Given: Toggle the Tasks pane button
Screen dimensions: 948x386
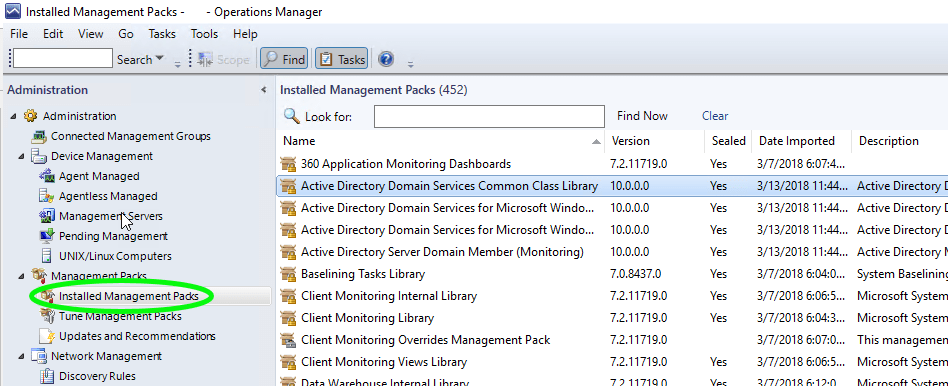Looking at the screenshot, I should point(342,59).
